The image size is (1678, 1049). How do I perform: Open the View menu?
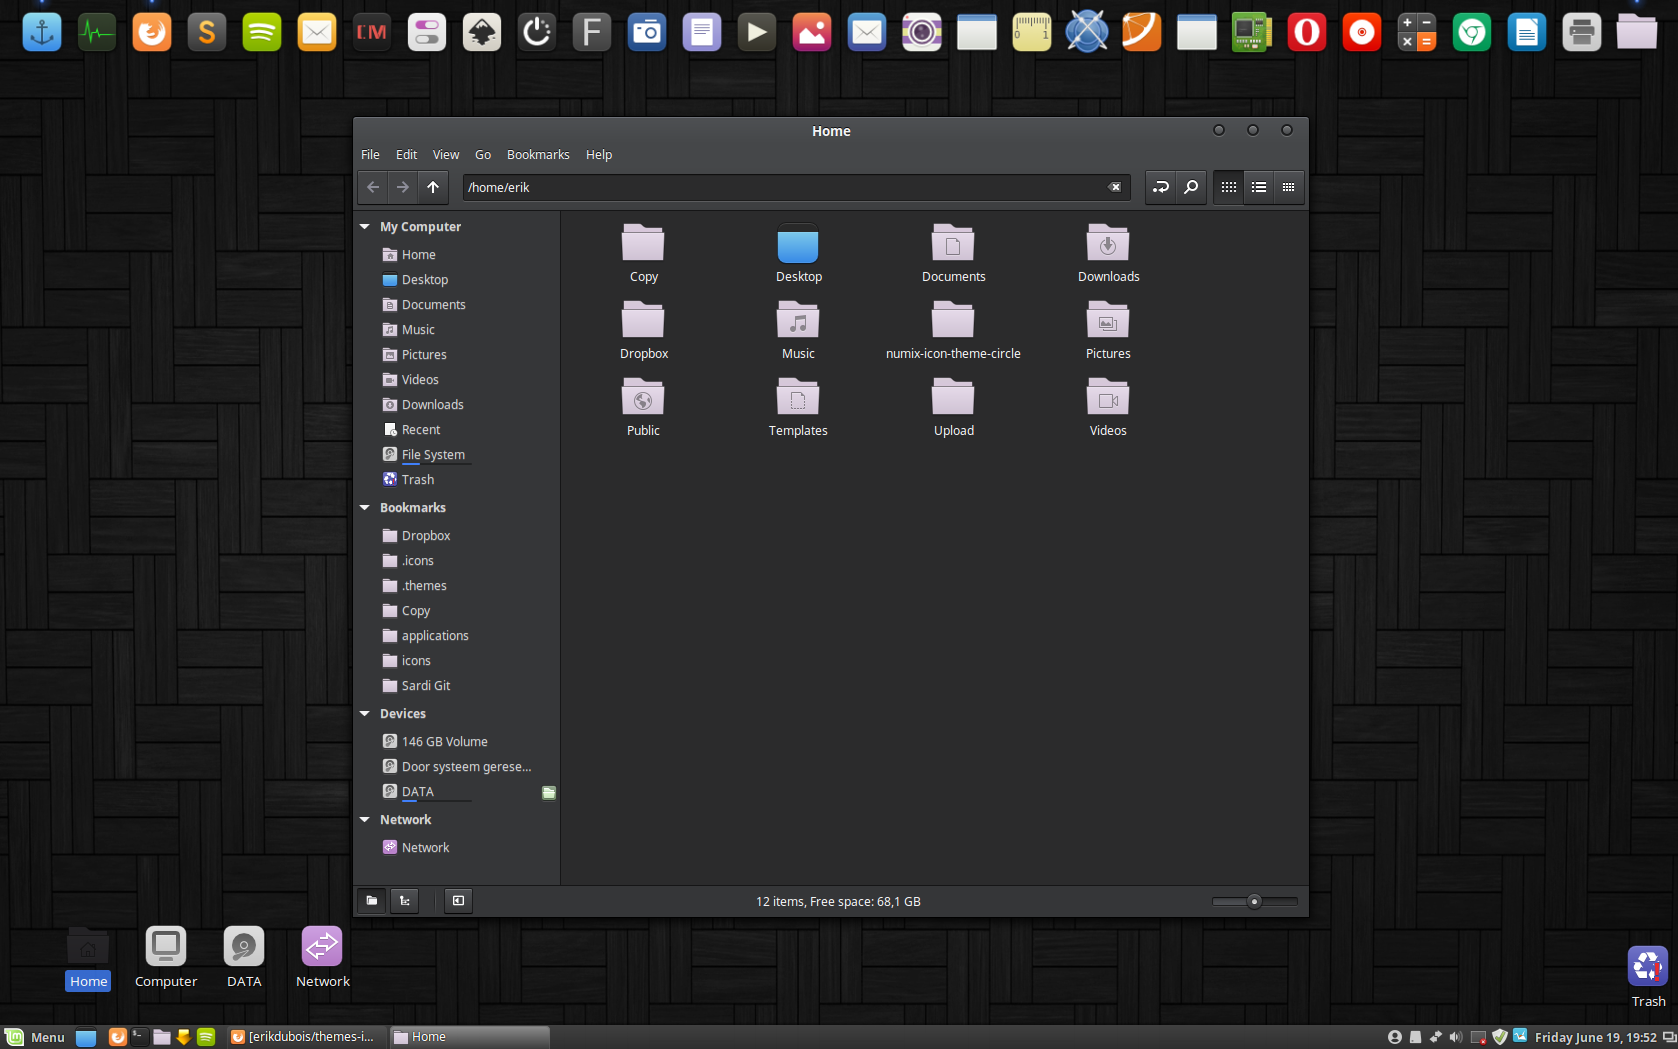[x=446, y=155]
